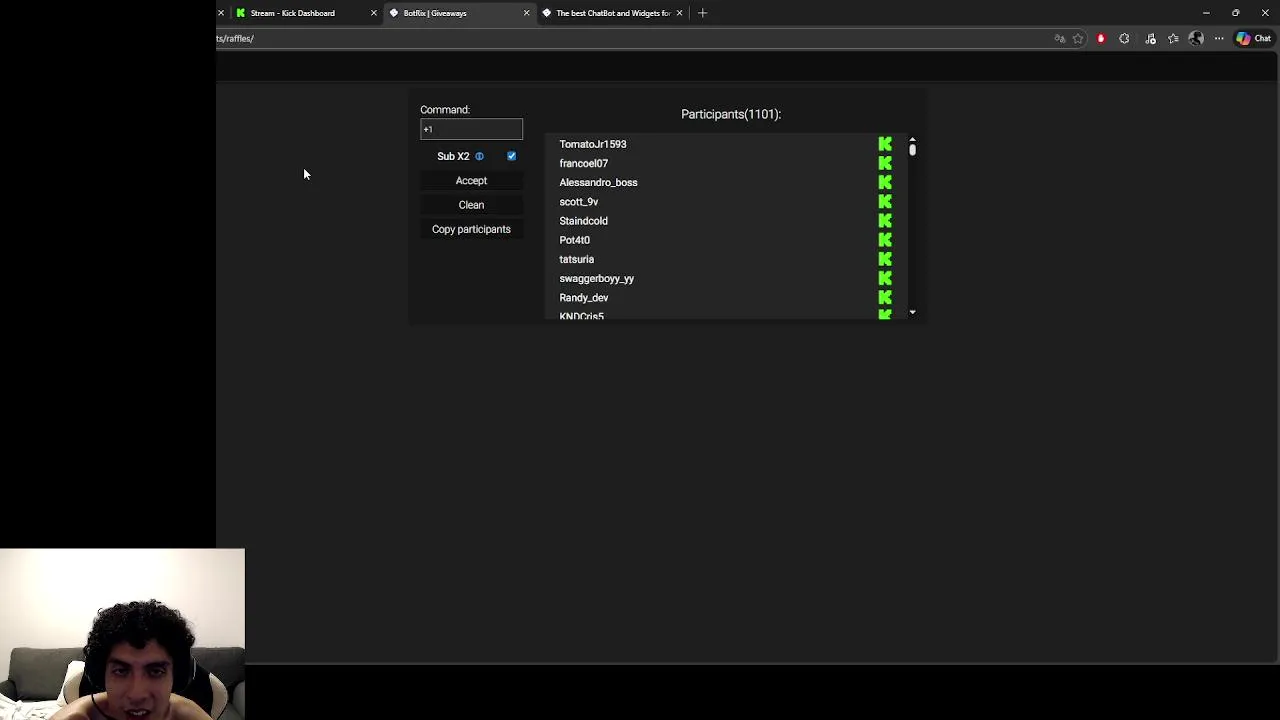The width and height of the screenshot is (1280, 720).
Task: Uncheck the Sub X2 checkbox
Action: [511, 156]
